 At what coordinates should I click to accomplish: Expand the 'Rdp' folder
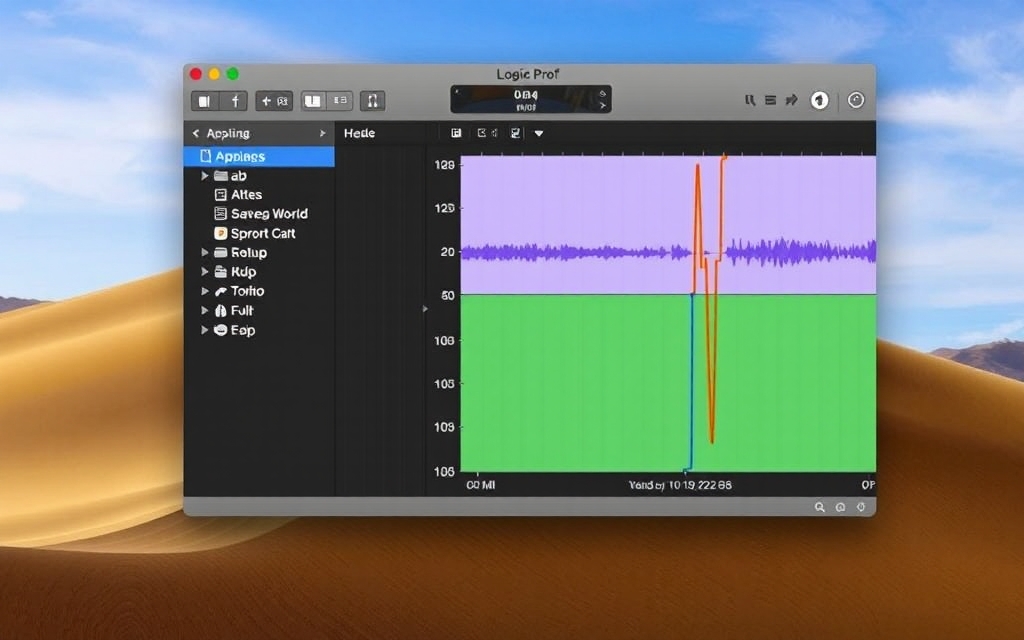pos(204,272)
